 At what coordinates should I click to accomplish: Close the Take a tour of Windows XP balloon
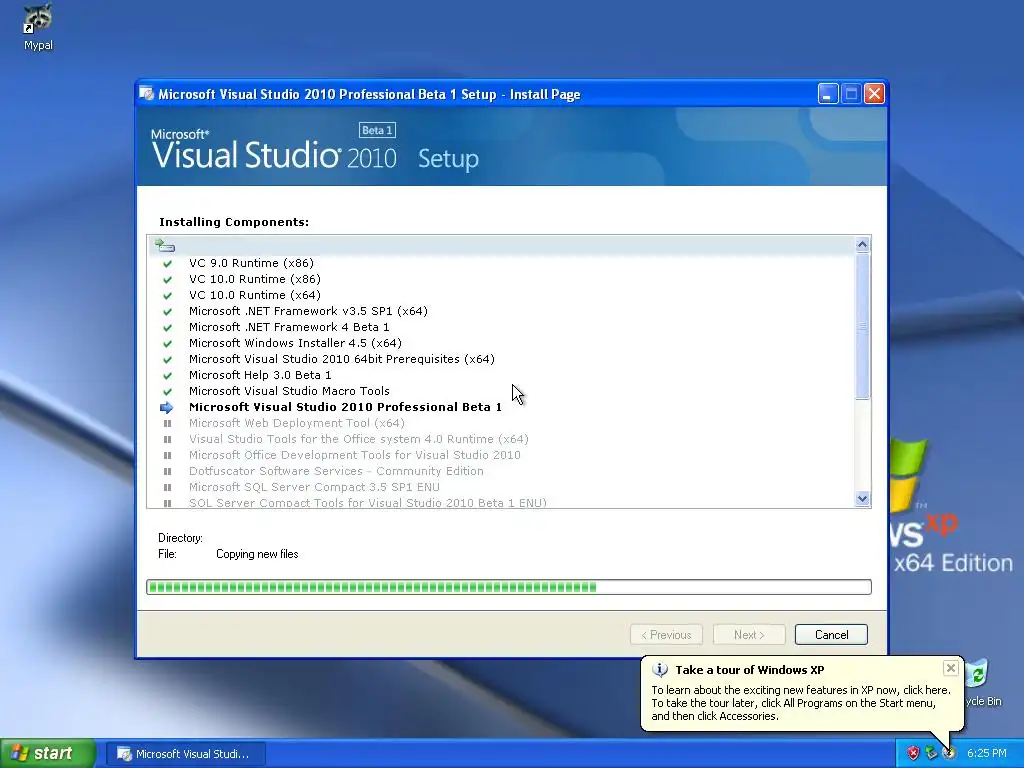(x=951, y=667)
